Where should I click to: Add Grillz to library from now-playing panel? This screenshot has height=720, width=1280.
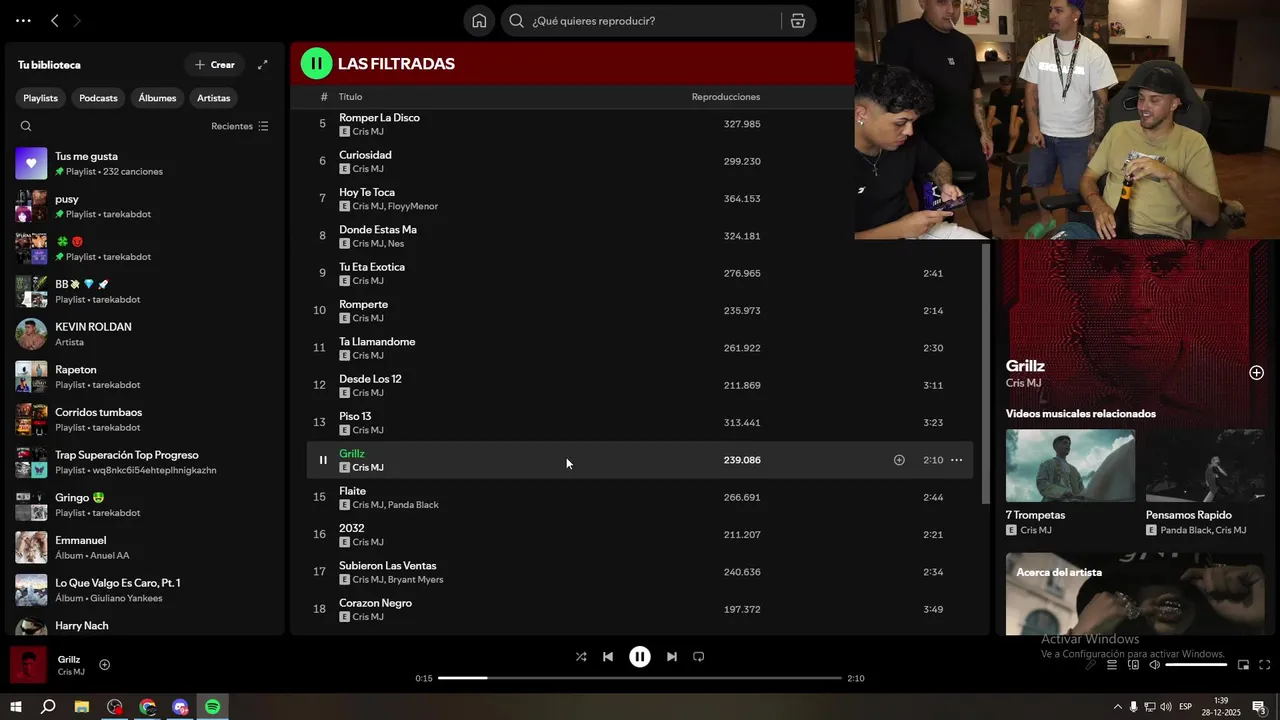pos(1256,373)
